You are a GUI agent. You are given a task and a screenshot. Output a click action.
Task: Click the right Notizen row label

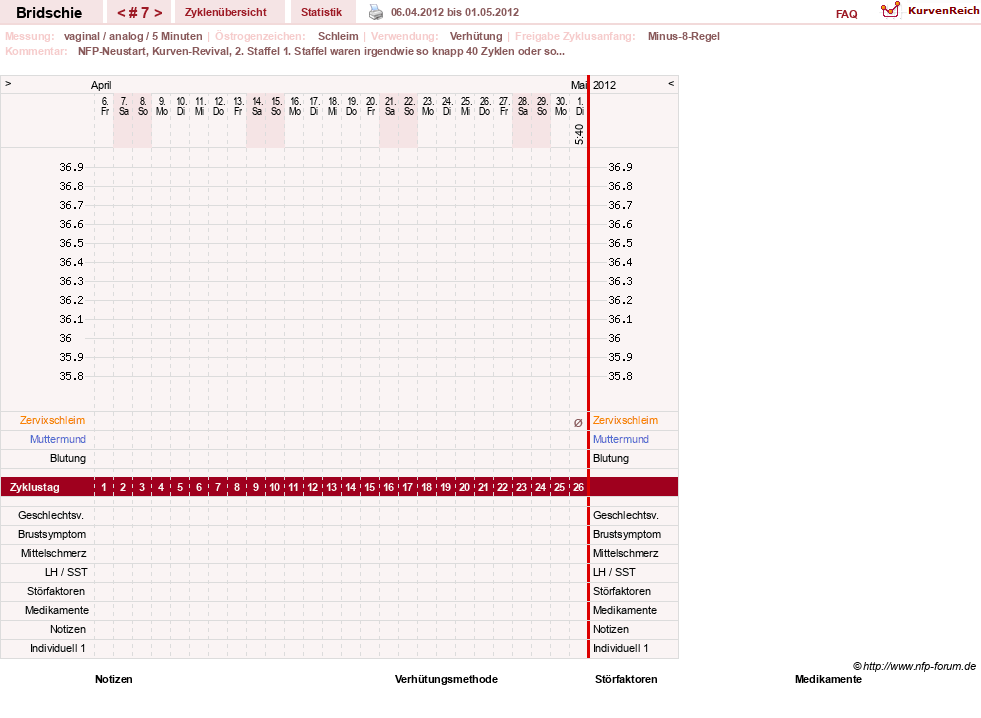pyautogui.click(x=611, y=629)
